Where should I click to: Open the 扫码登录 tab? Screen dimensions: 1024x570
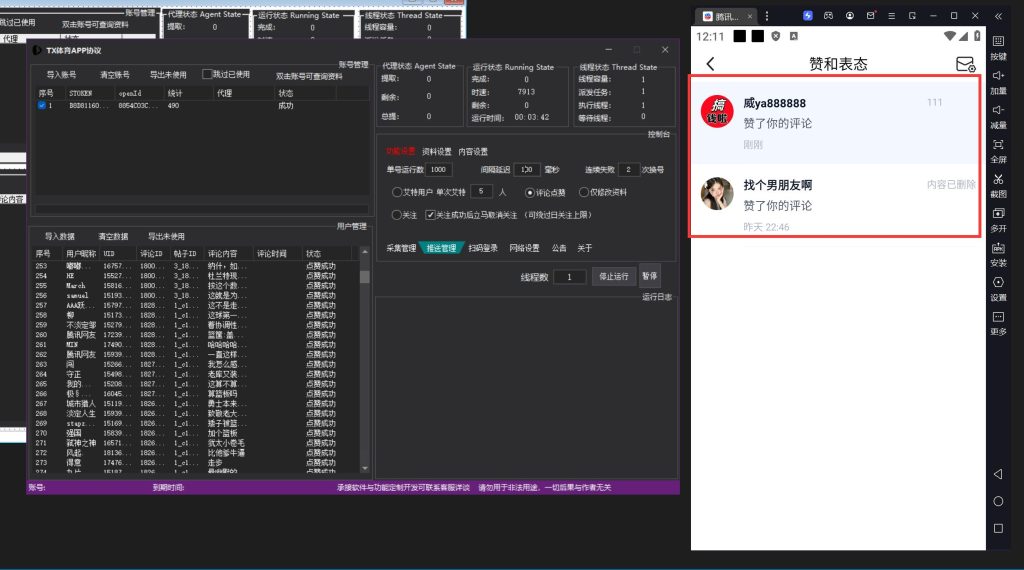tap(482, 248)
